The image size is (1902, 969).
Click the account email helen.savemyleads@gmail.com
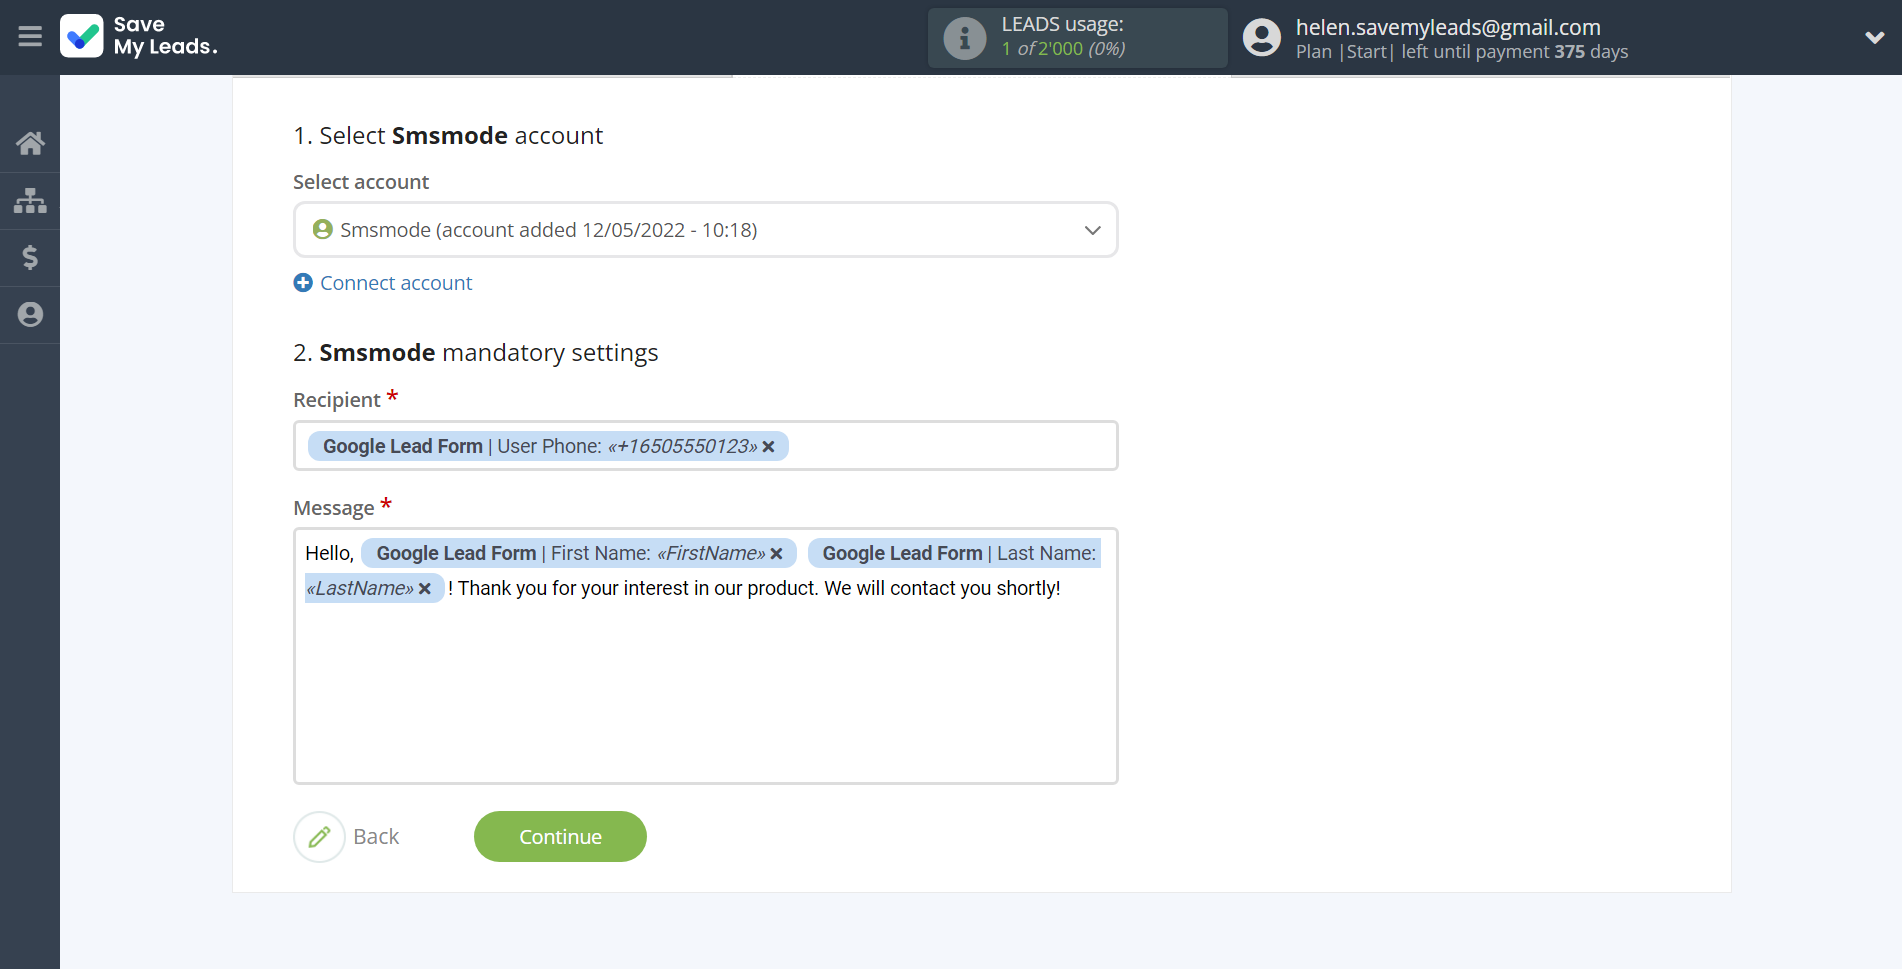tap(1448, 27)
